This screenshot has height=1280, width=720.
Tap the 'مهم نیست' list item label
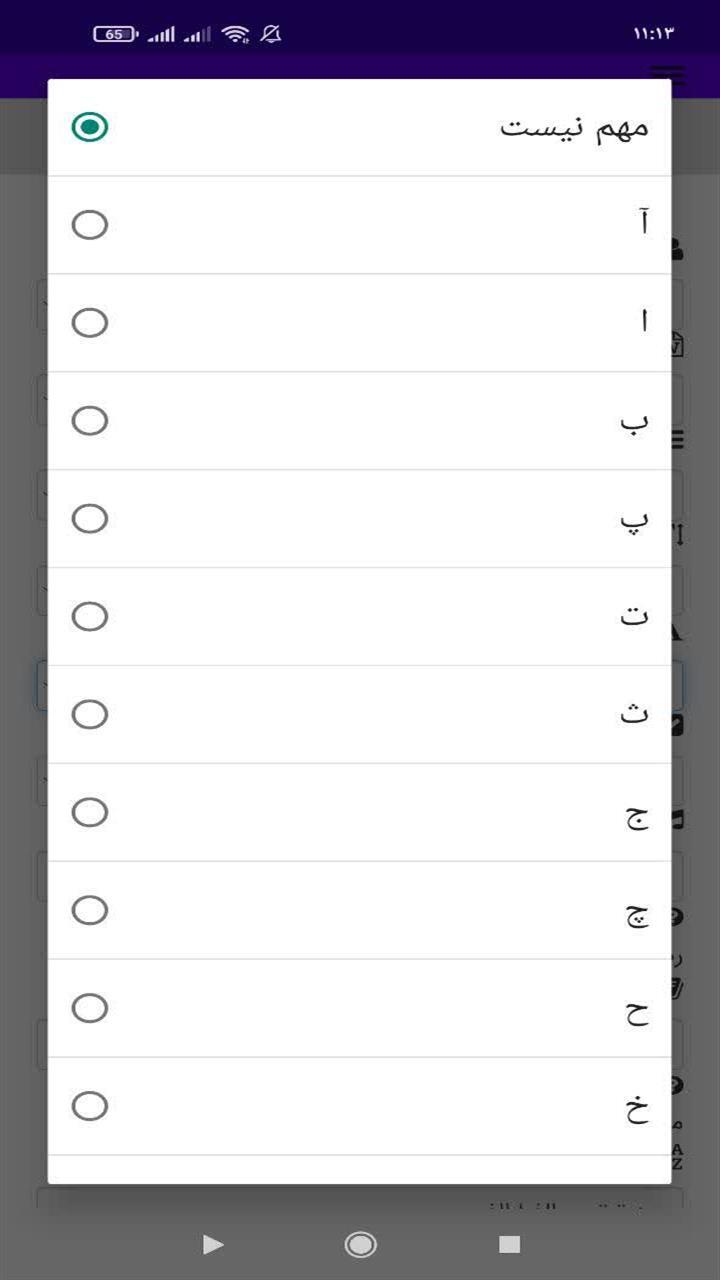[575, 128]
